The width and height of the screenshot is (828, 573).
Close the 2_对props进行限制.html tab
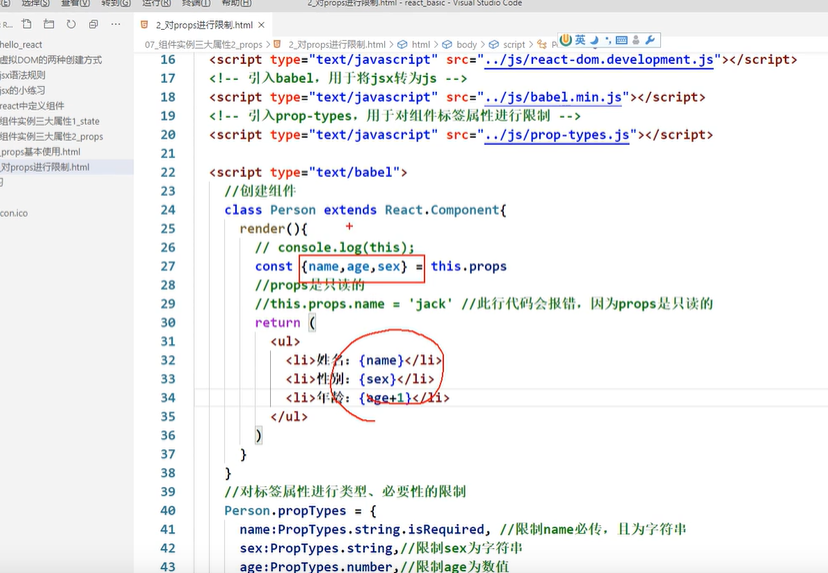click(x=261, y=25)
